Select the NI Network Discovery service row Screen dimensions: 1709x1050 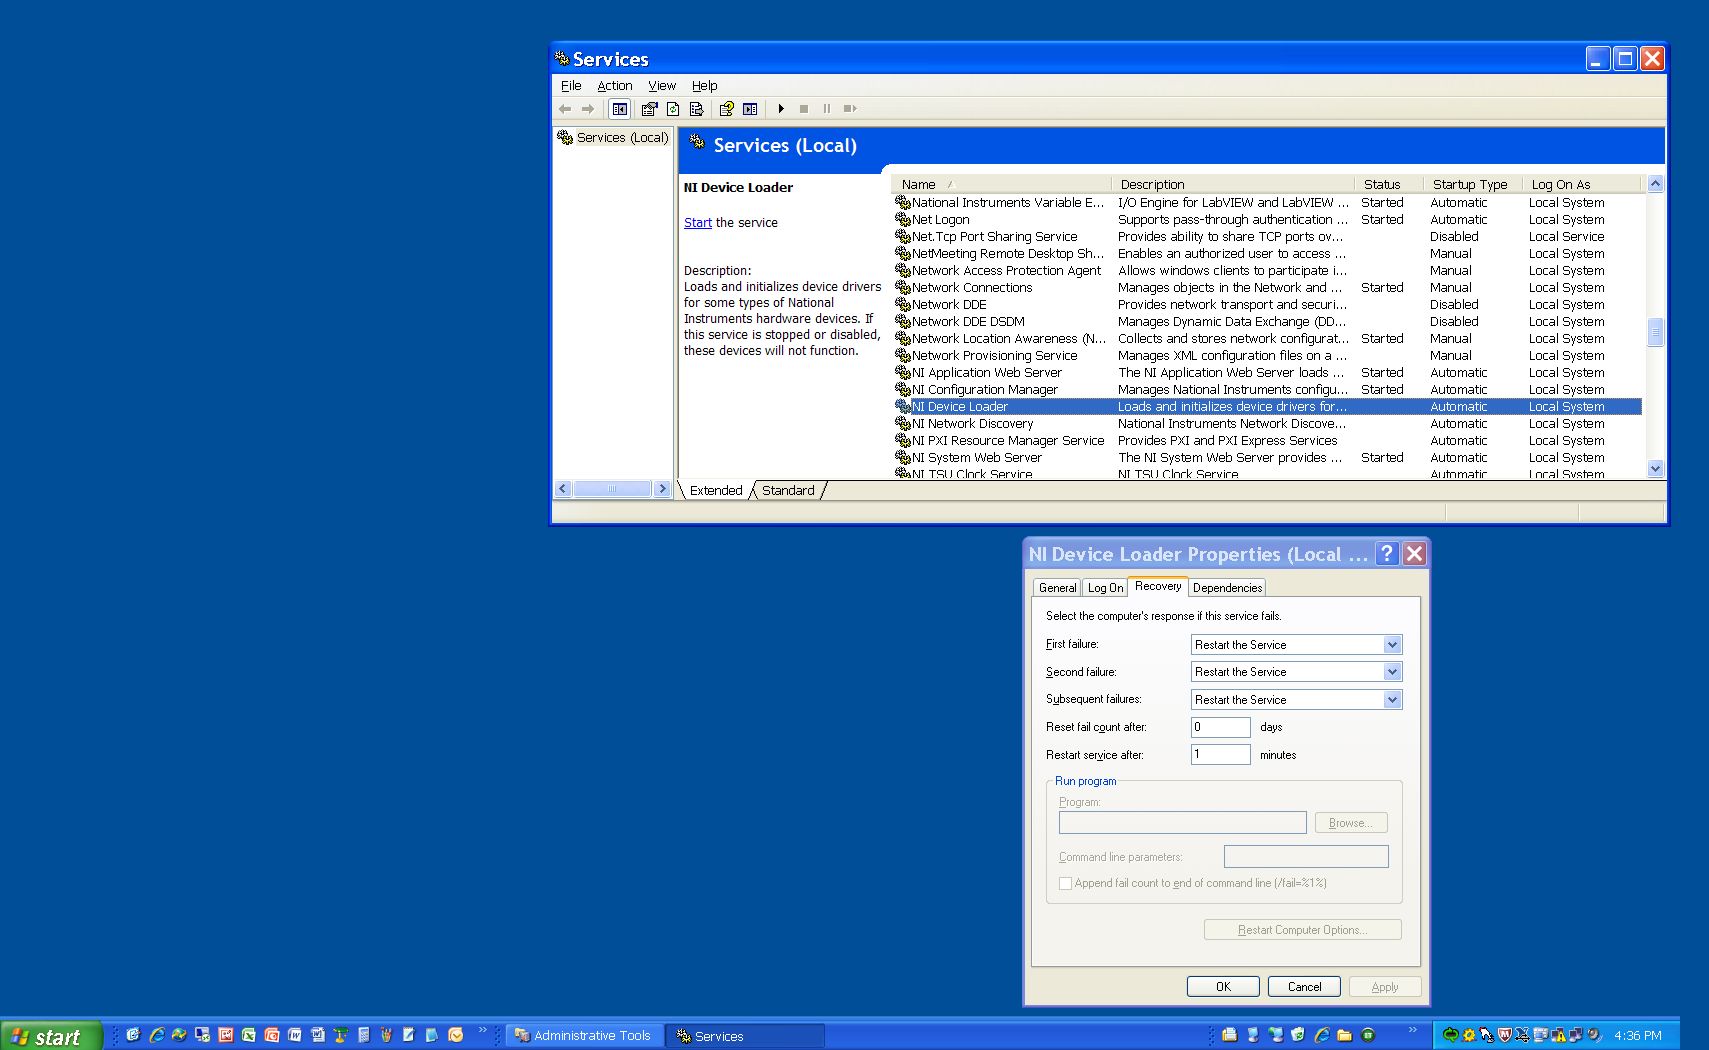pyautogui.click(x=1267, y=424)
